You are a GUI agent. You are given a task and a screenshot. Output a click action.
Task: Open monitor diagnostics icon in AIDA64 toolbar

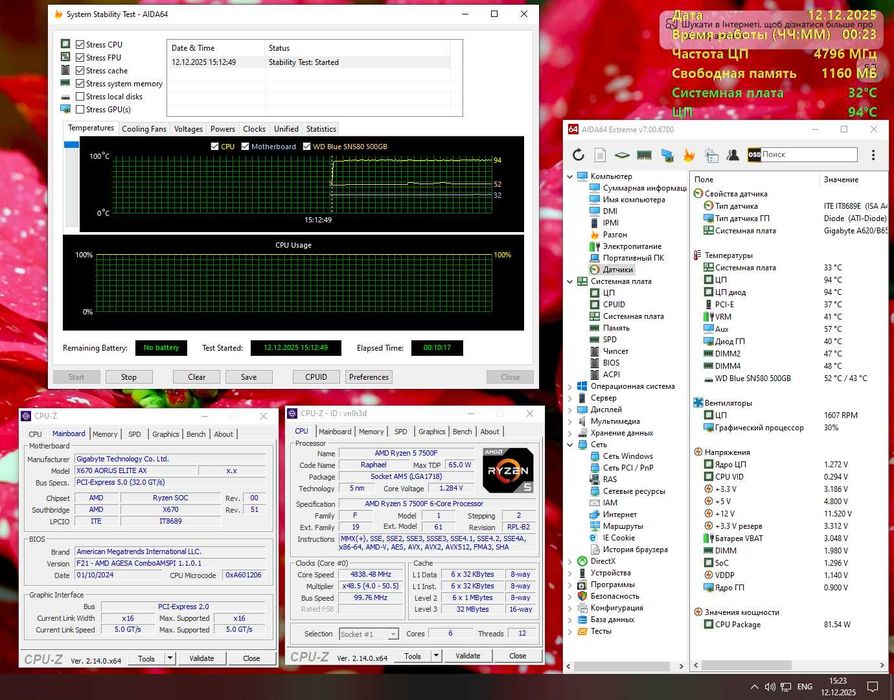[x=667, y=154]
